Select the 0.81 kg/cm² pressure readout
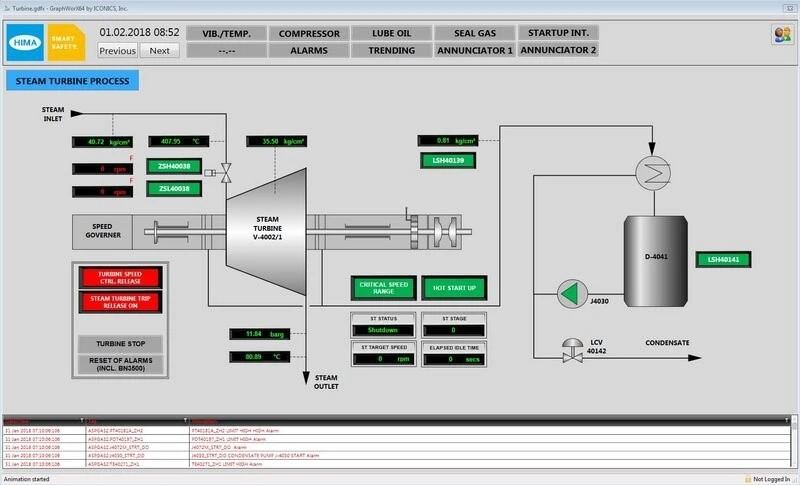Viewport: 800px width, 485px height. click(448, 140)
